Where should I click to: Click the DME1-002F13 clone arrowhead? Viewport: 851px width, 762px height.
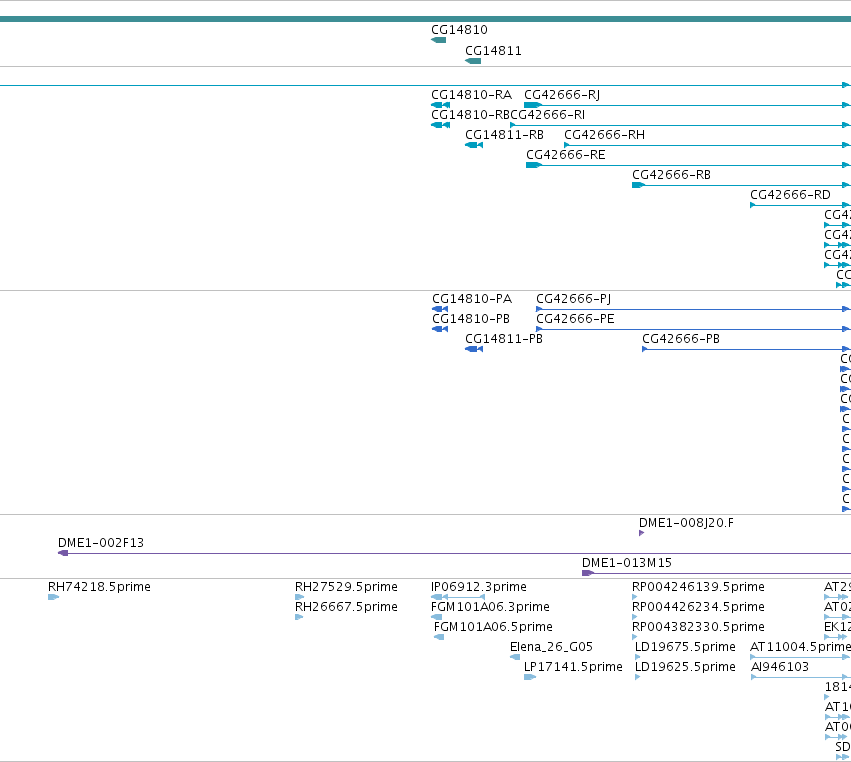pos(63,553)
